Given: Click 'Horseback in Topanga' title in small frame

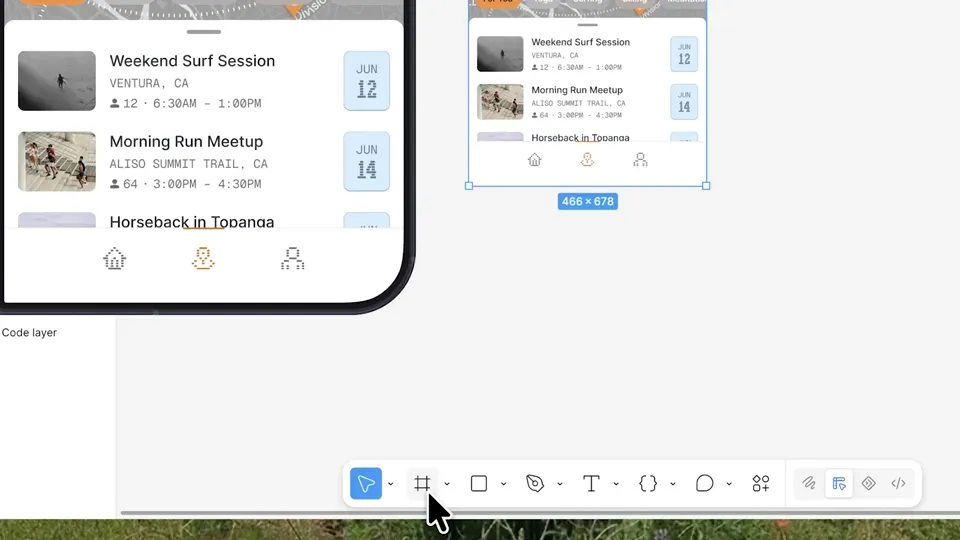Looking at the screenshot, I should click(x=580, y=138).
